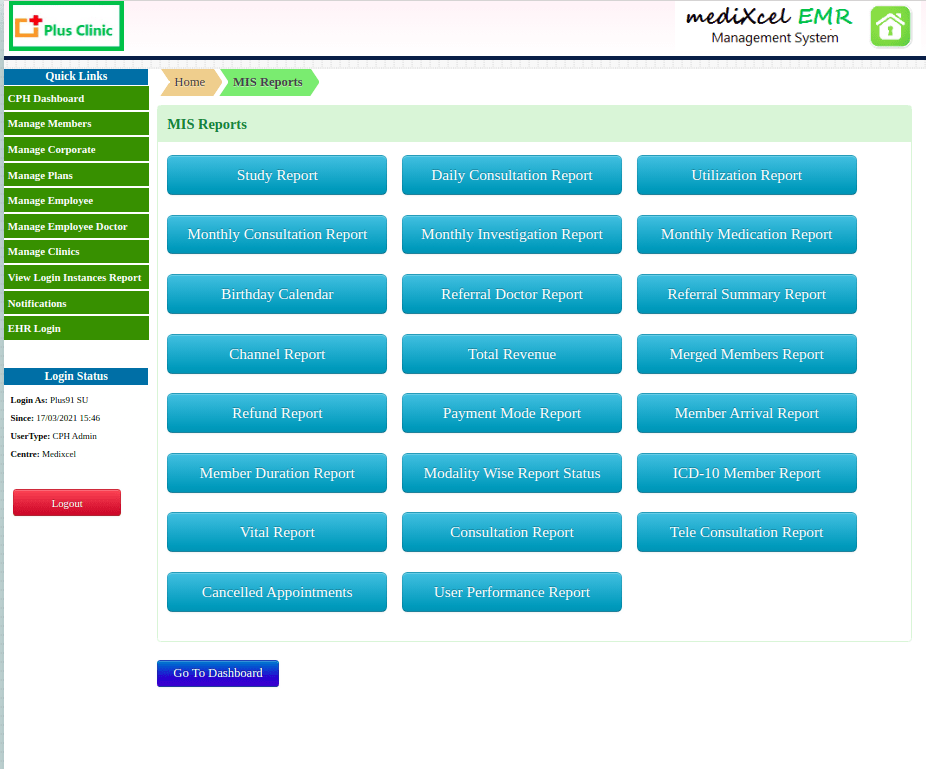Image resolution: width=926 pixels, height=769 pixels.
Task: Click the red Logout button
Action: [67, 503]
